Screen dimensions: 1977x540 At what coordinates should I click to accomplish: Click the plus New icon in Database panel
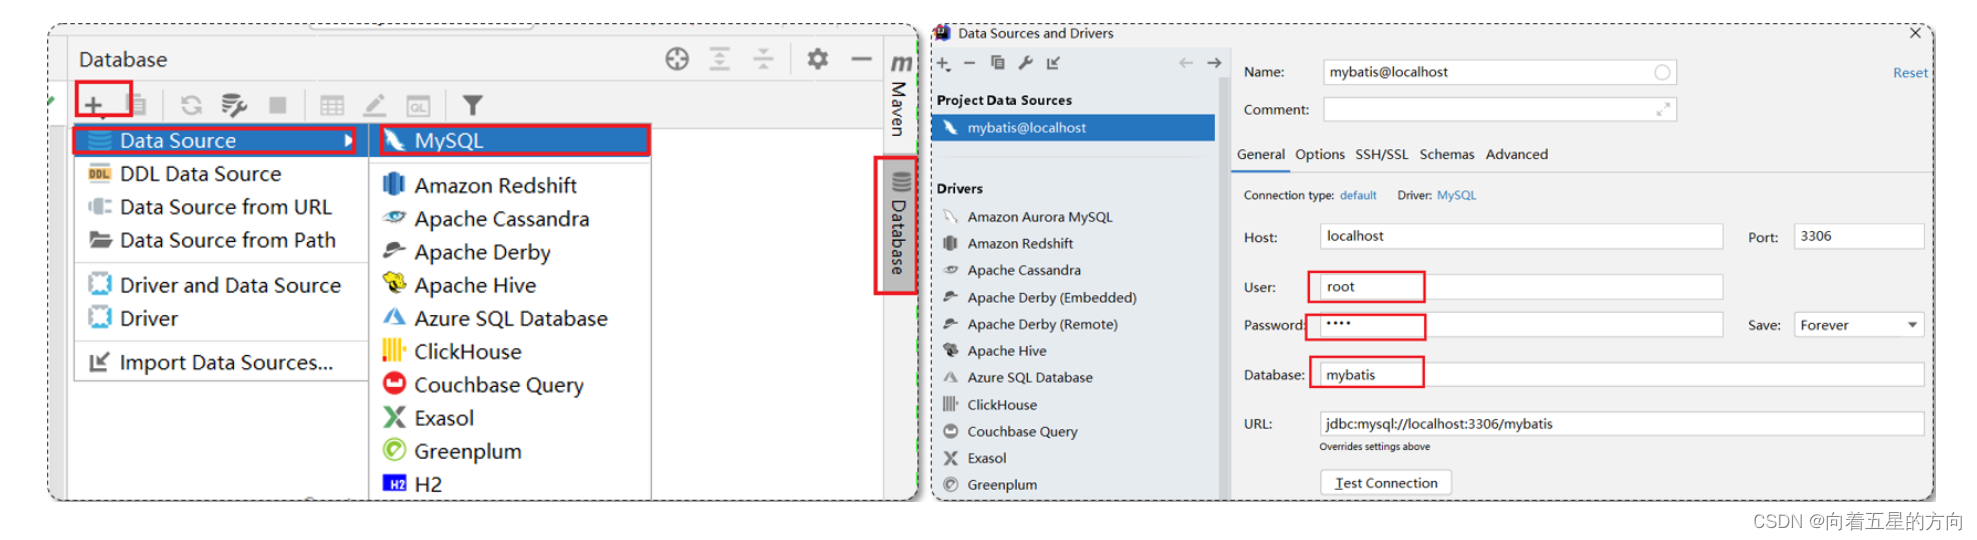(93, 104)
